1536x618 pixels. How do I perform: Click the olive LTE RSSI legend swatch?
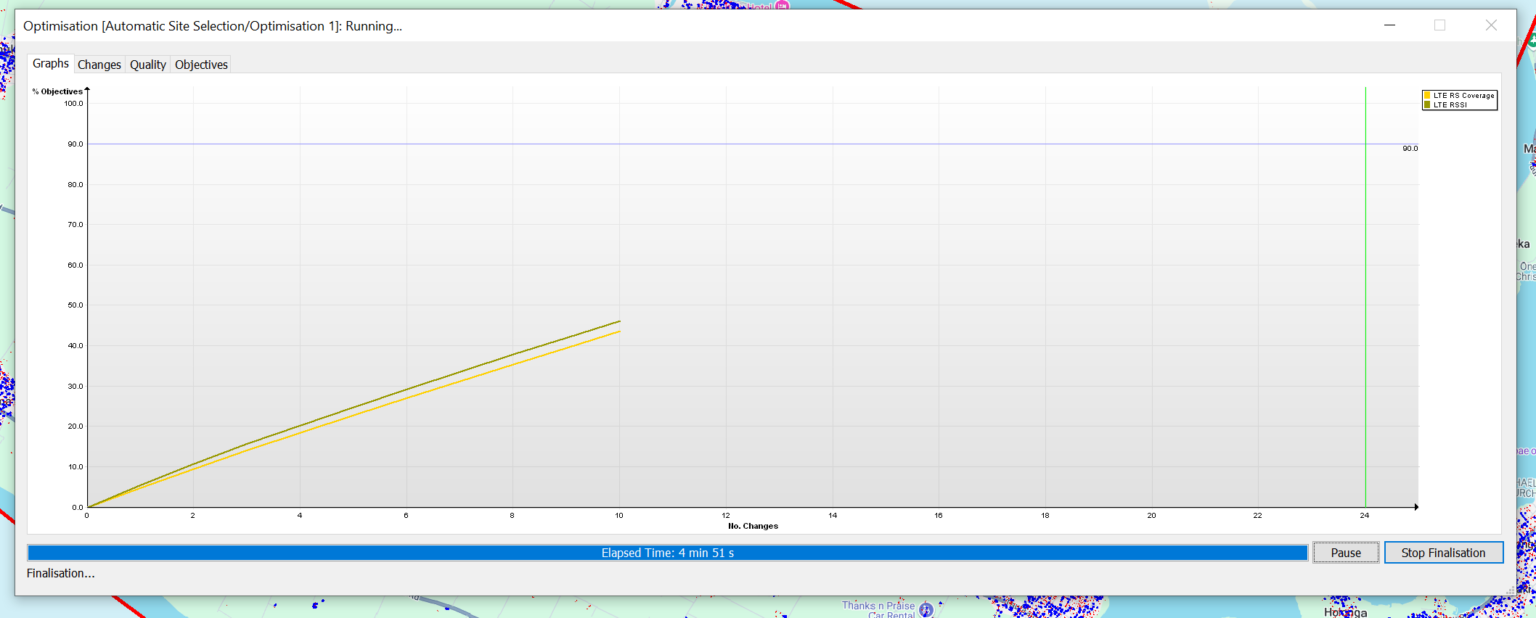point(1427,104)
